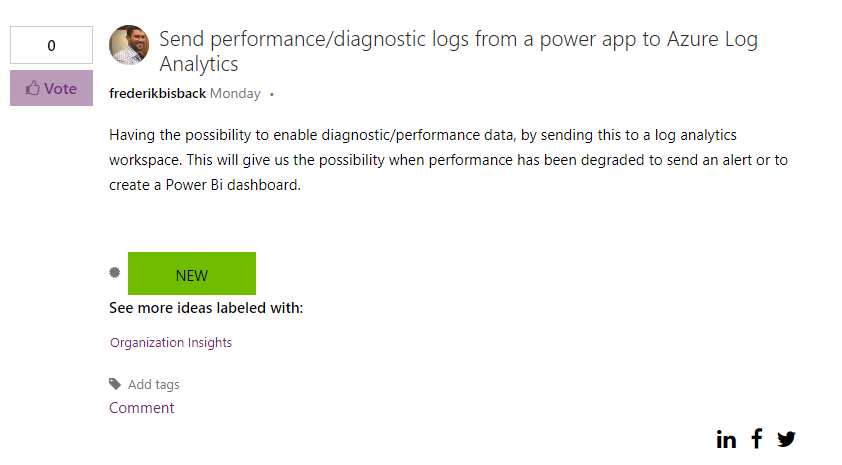Click the small dot after Monday
842x465 pixels.
tap(272, 95)
